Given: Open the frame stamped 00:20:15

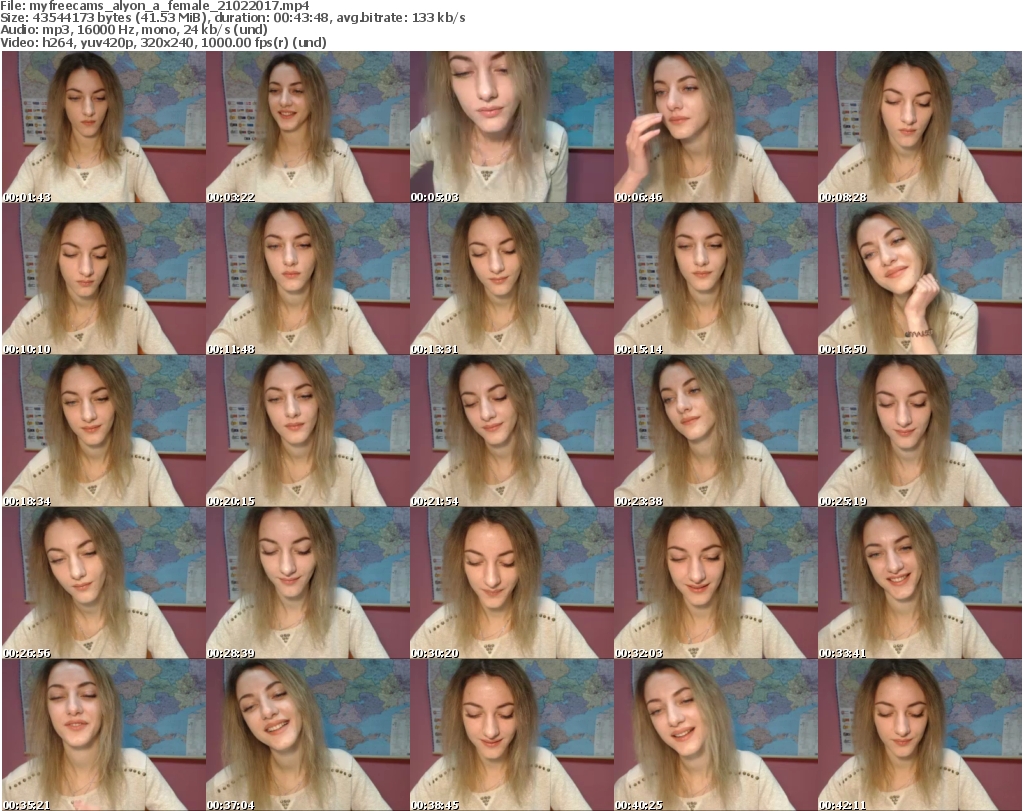Looking at the screenshot, I should (308, 431).
